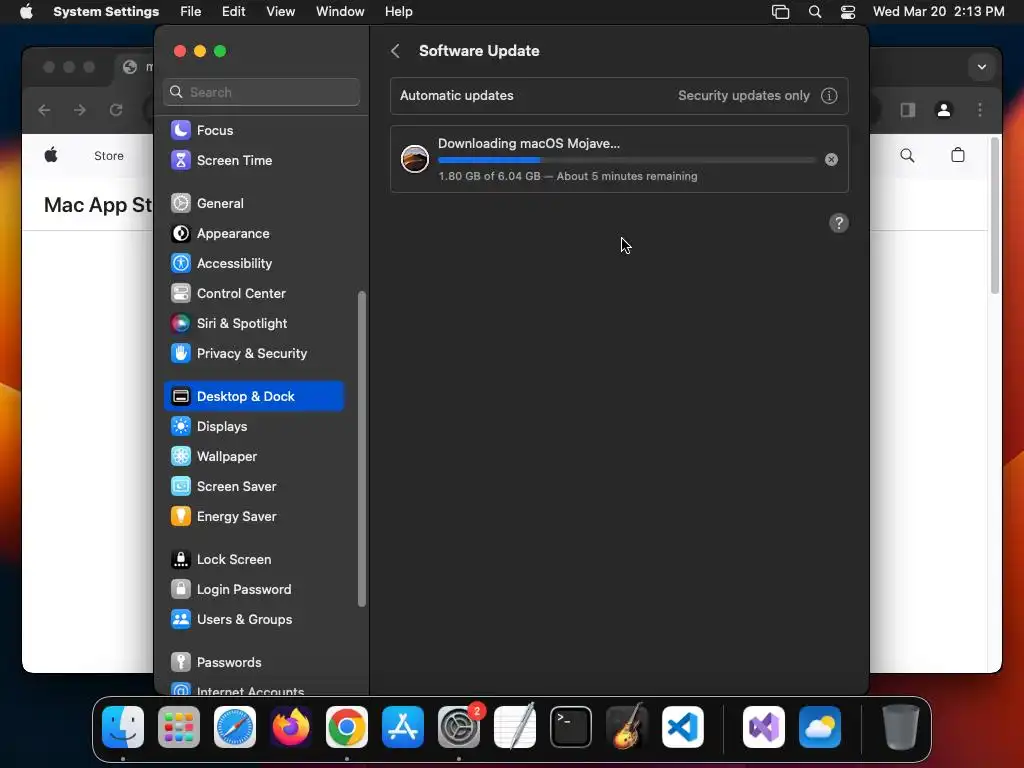Open Terminal from the Dock

coord(571,727)
